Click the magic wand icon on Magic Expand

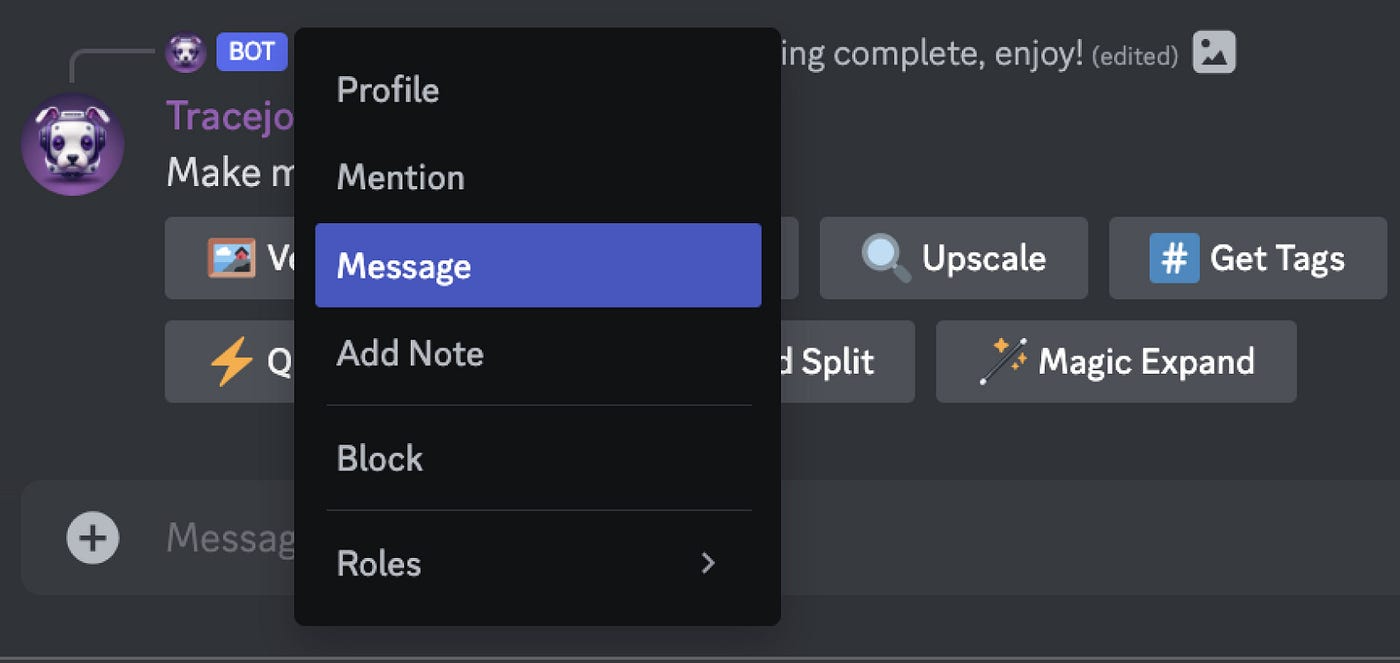point(1004,361)
